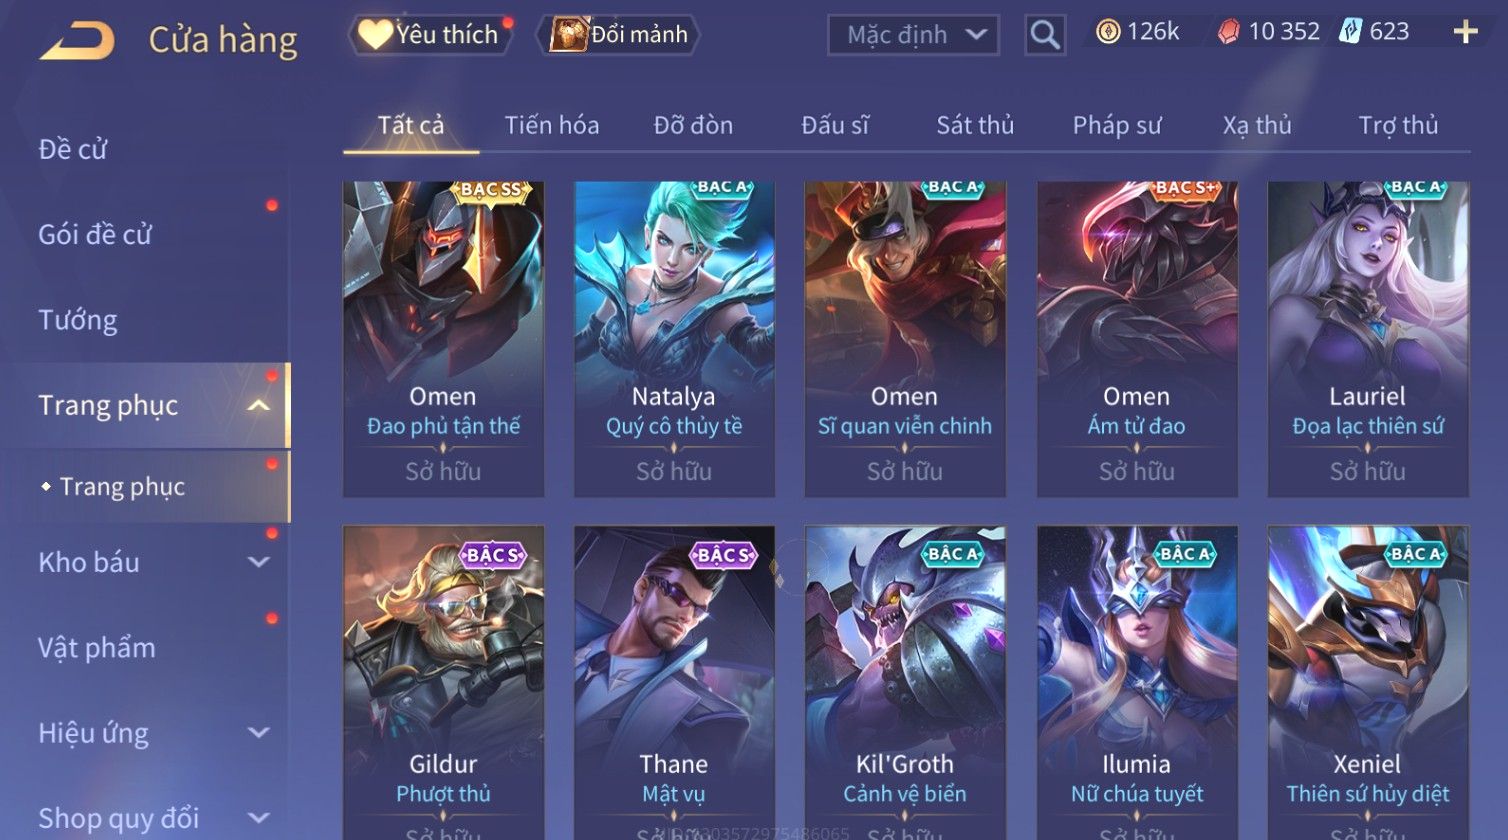Tap the golden back arrow icon
The height and width of the screenshot is (840, 1508).
pyautogui.click(x=77, y=41)
